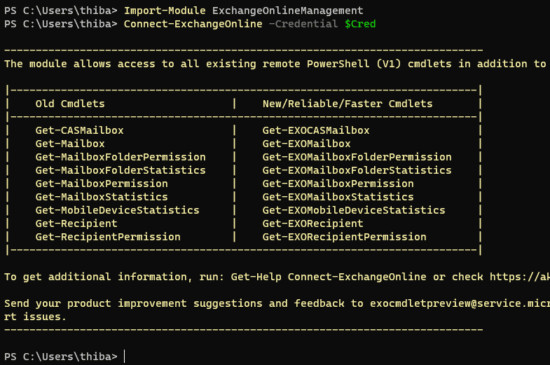
Task: Click the Get-EXOMailboxStatistics entry
Action: 338,197
